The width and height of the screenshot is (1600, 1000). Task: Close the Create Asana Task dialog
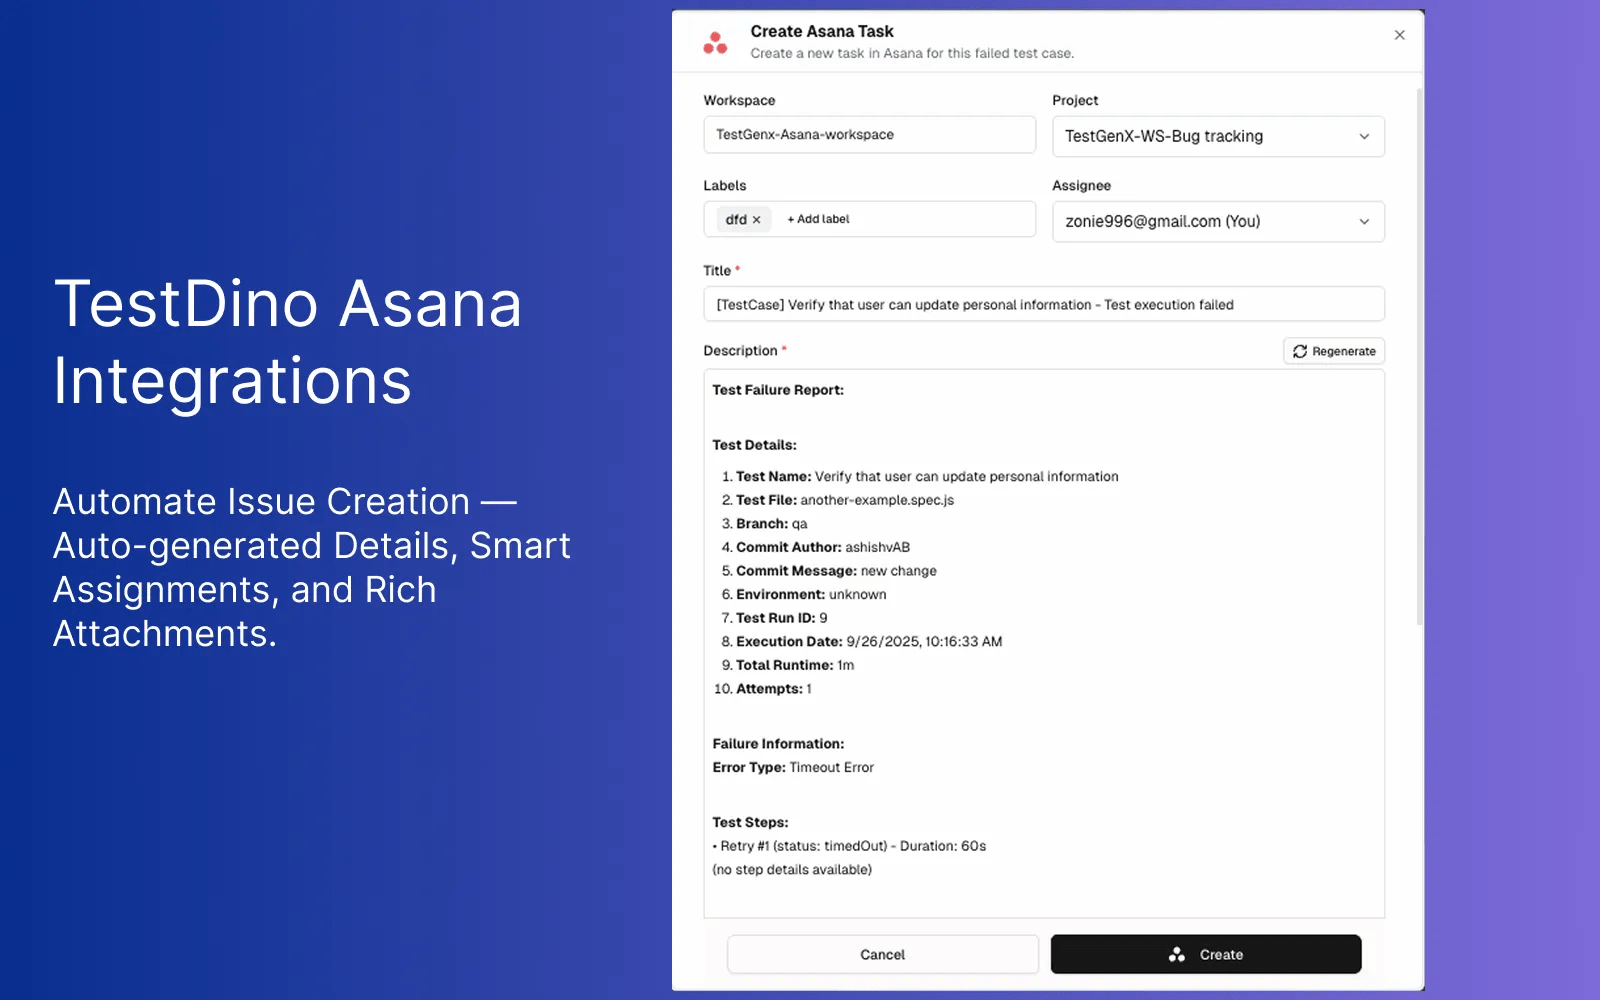pos(1399,35)
